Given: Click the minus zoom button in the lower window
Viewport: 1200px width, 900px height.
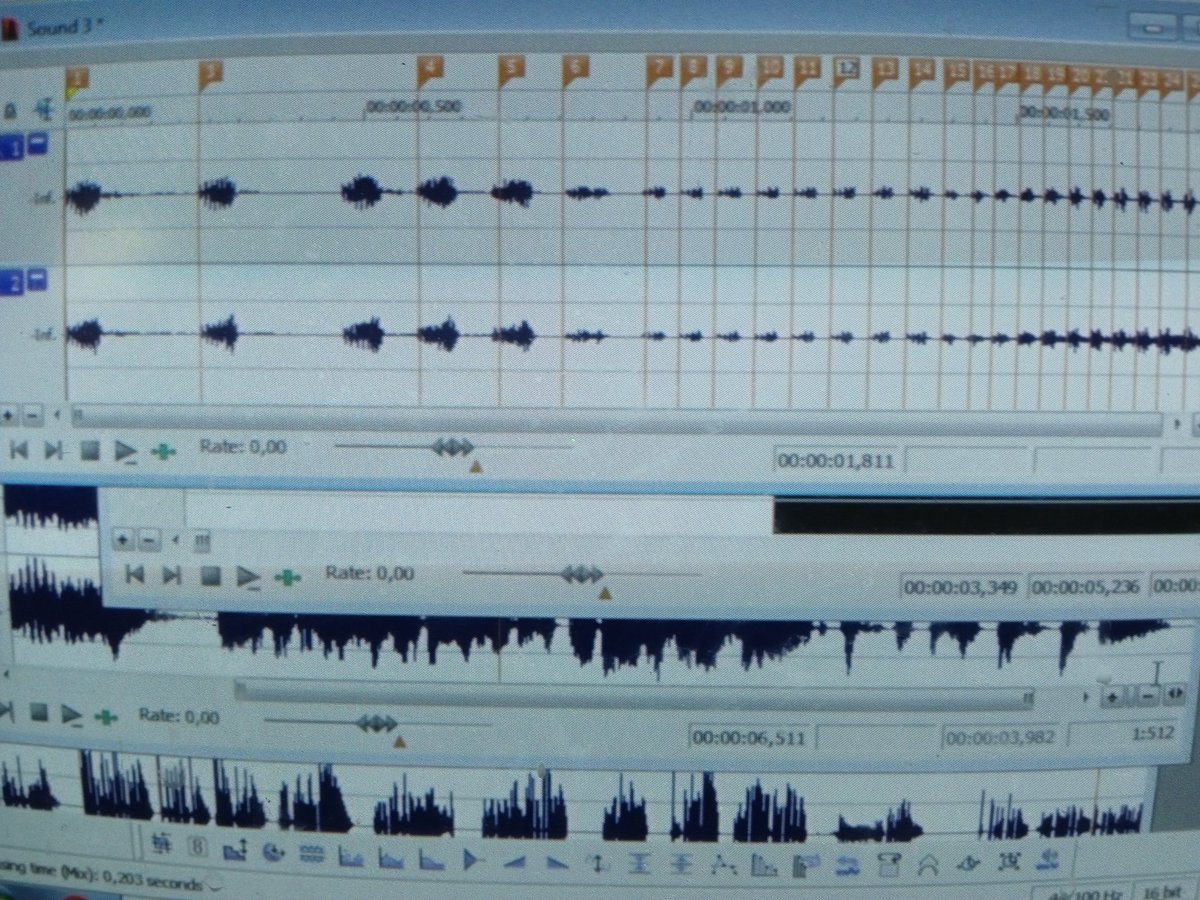Looking at the screenshot, I should [1149, 695].
